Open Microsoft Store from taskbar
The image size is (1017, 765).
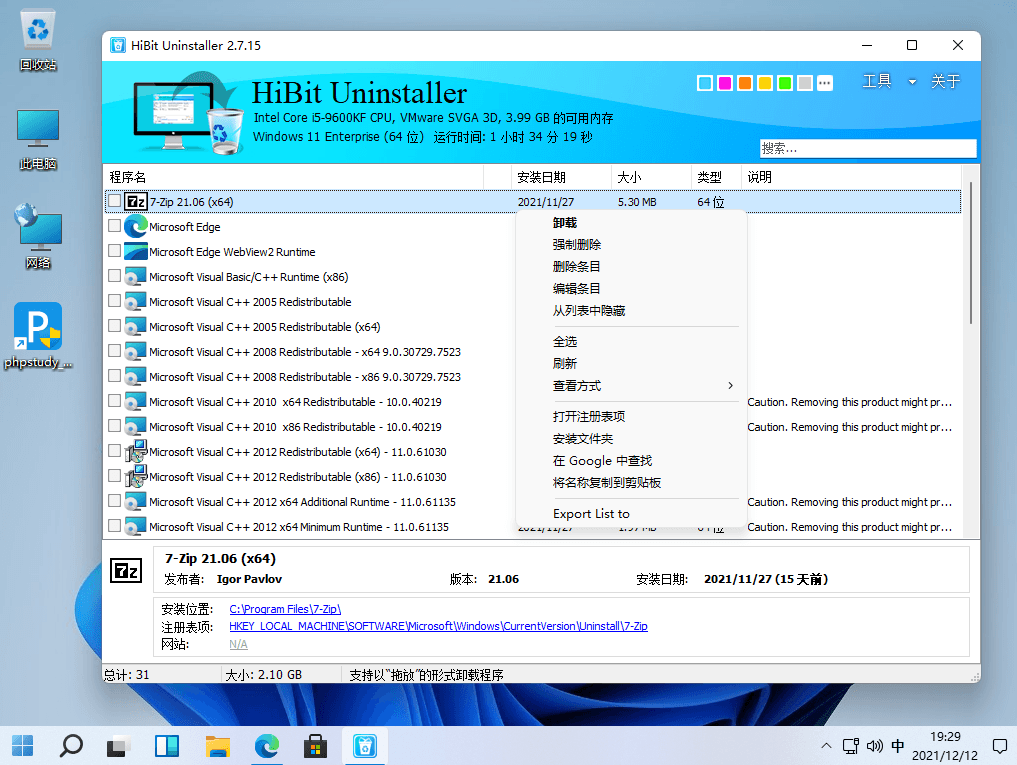click(315, 746)
